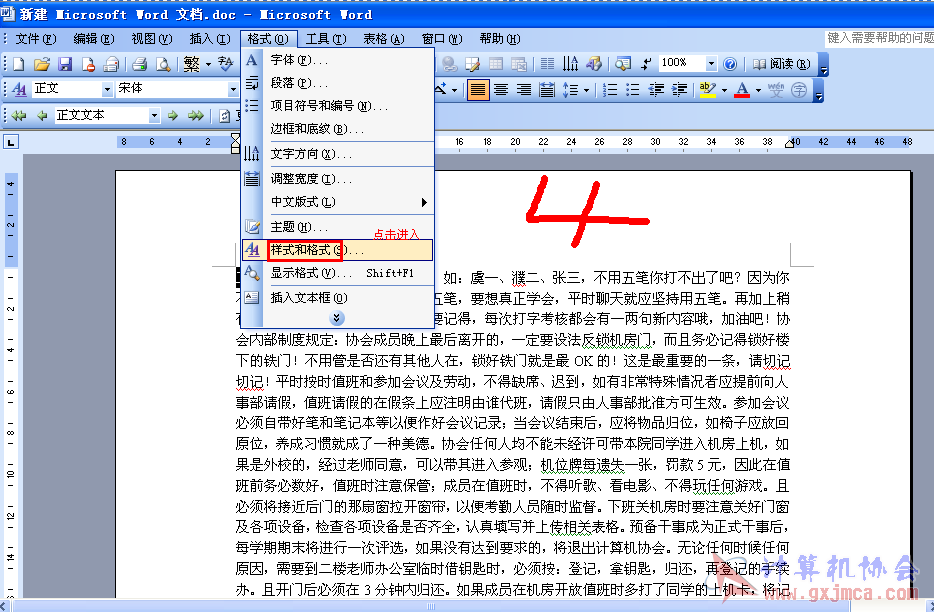Promote to Heading 1 double-arrow button

19,116
